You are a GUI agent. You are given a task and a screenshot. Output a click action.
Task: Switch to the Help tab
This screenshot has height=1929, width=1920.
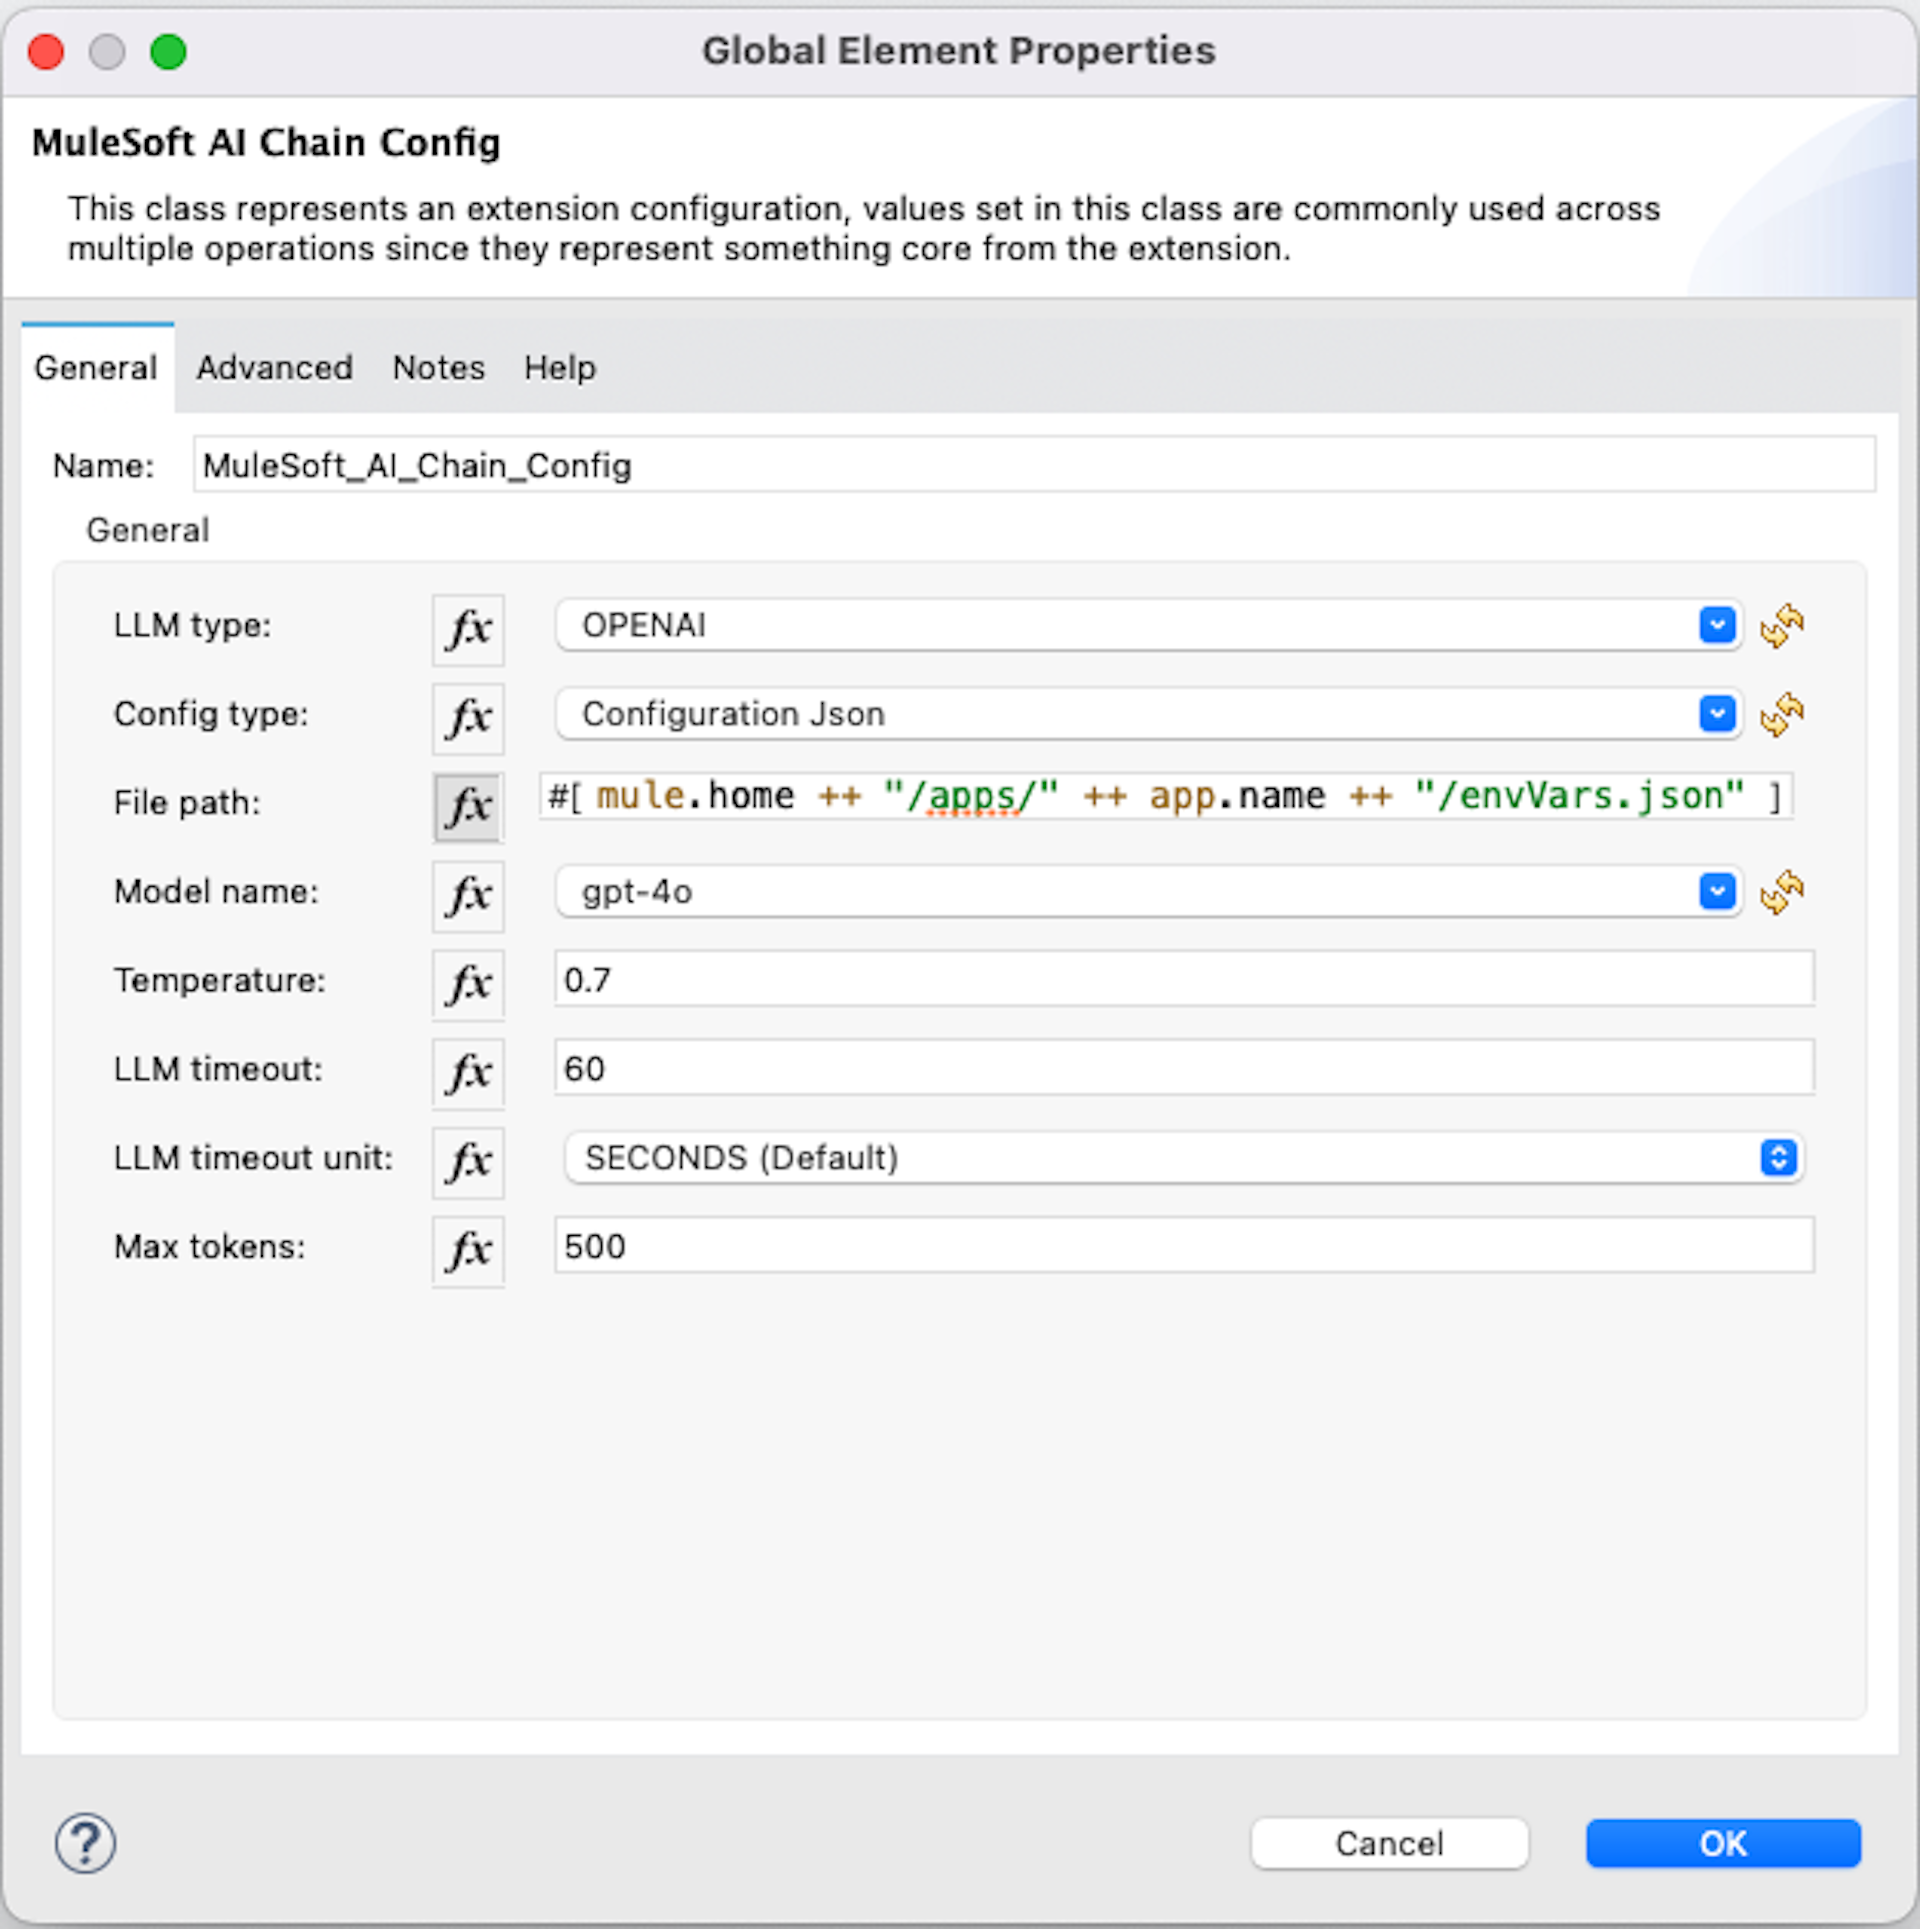[560, 368]
